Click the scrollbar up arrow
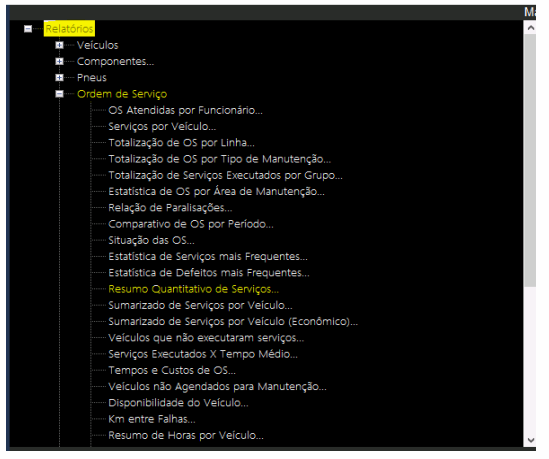 coord(531,28)
